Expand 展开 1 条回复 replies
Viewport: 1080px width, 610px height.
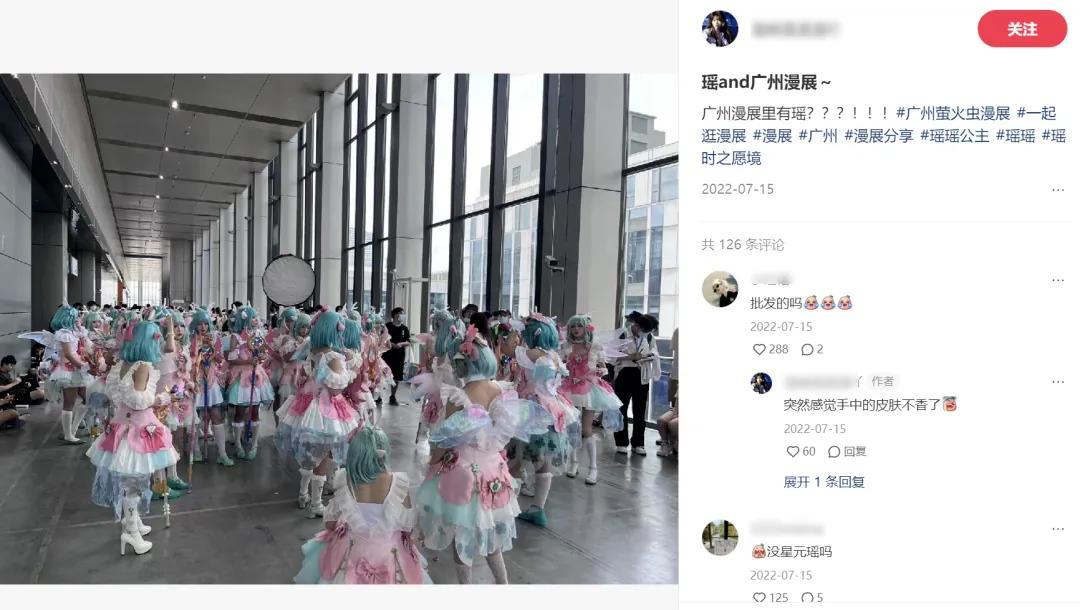click(x=824, y=482)
